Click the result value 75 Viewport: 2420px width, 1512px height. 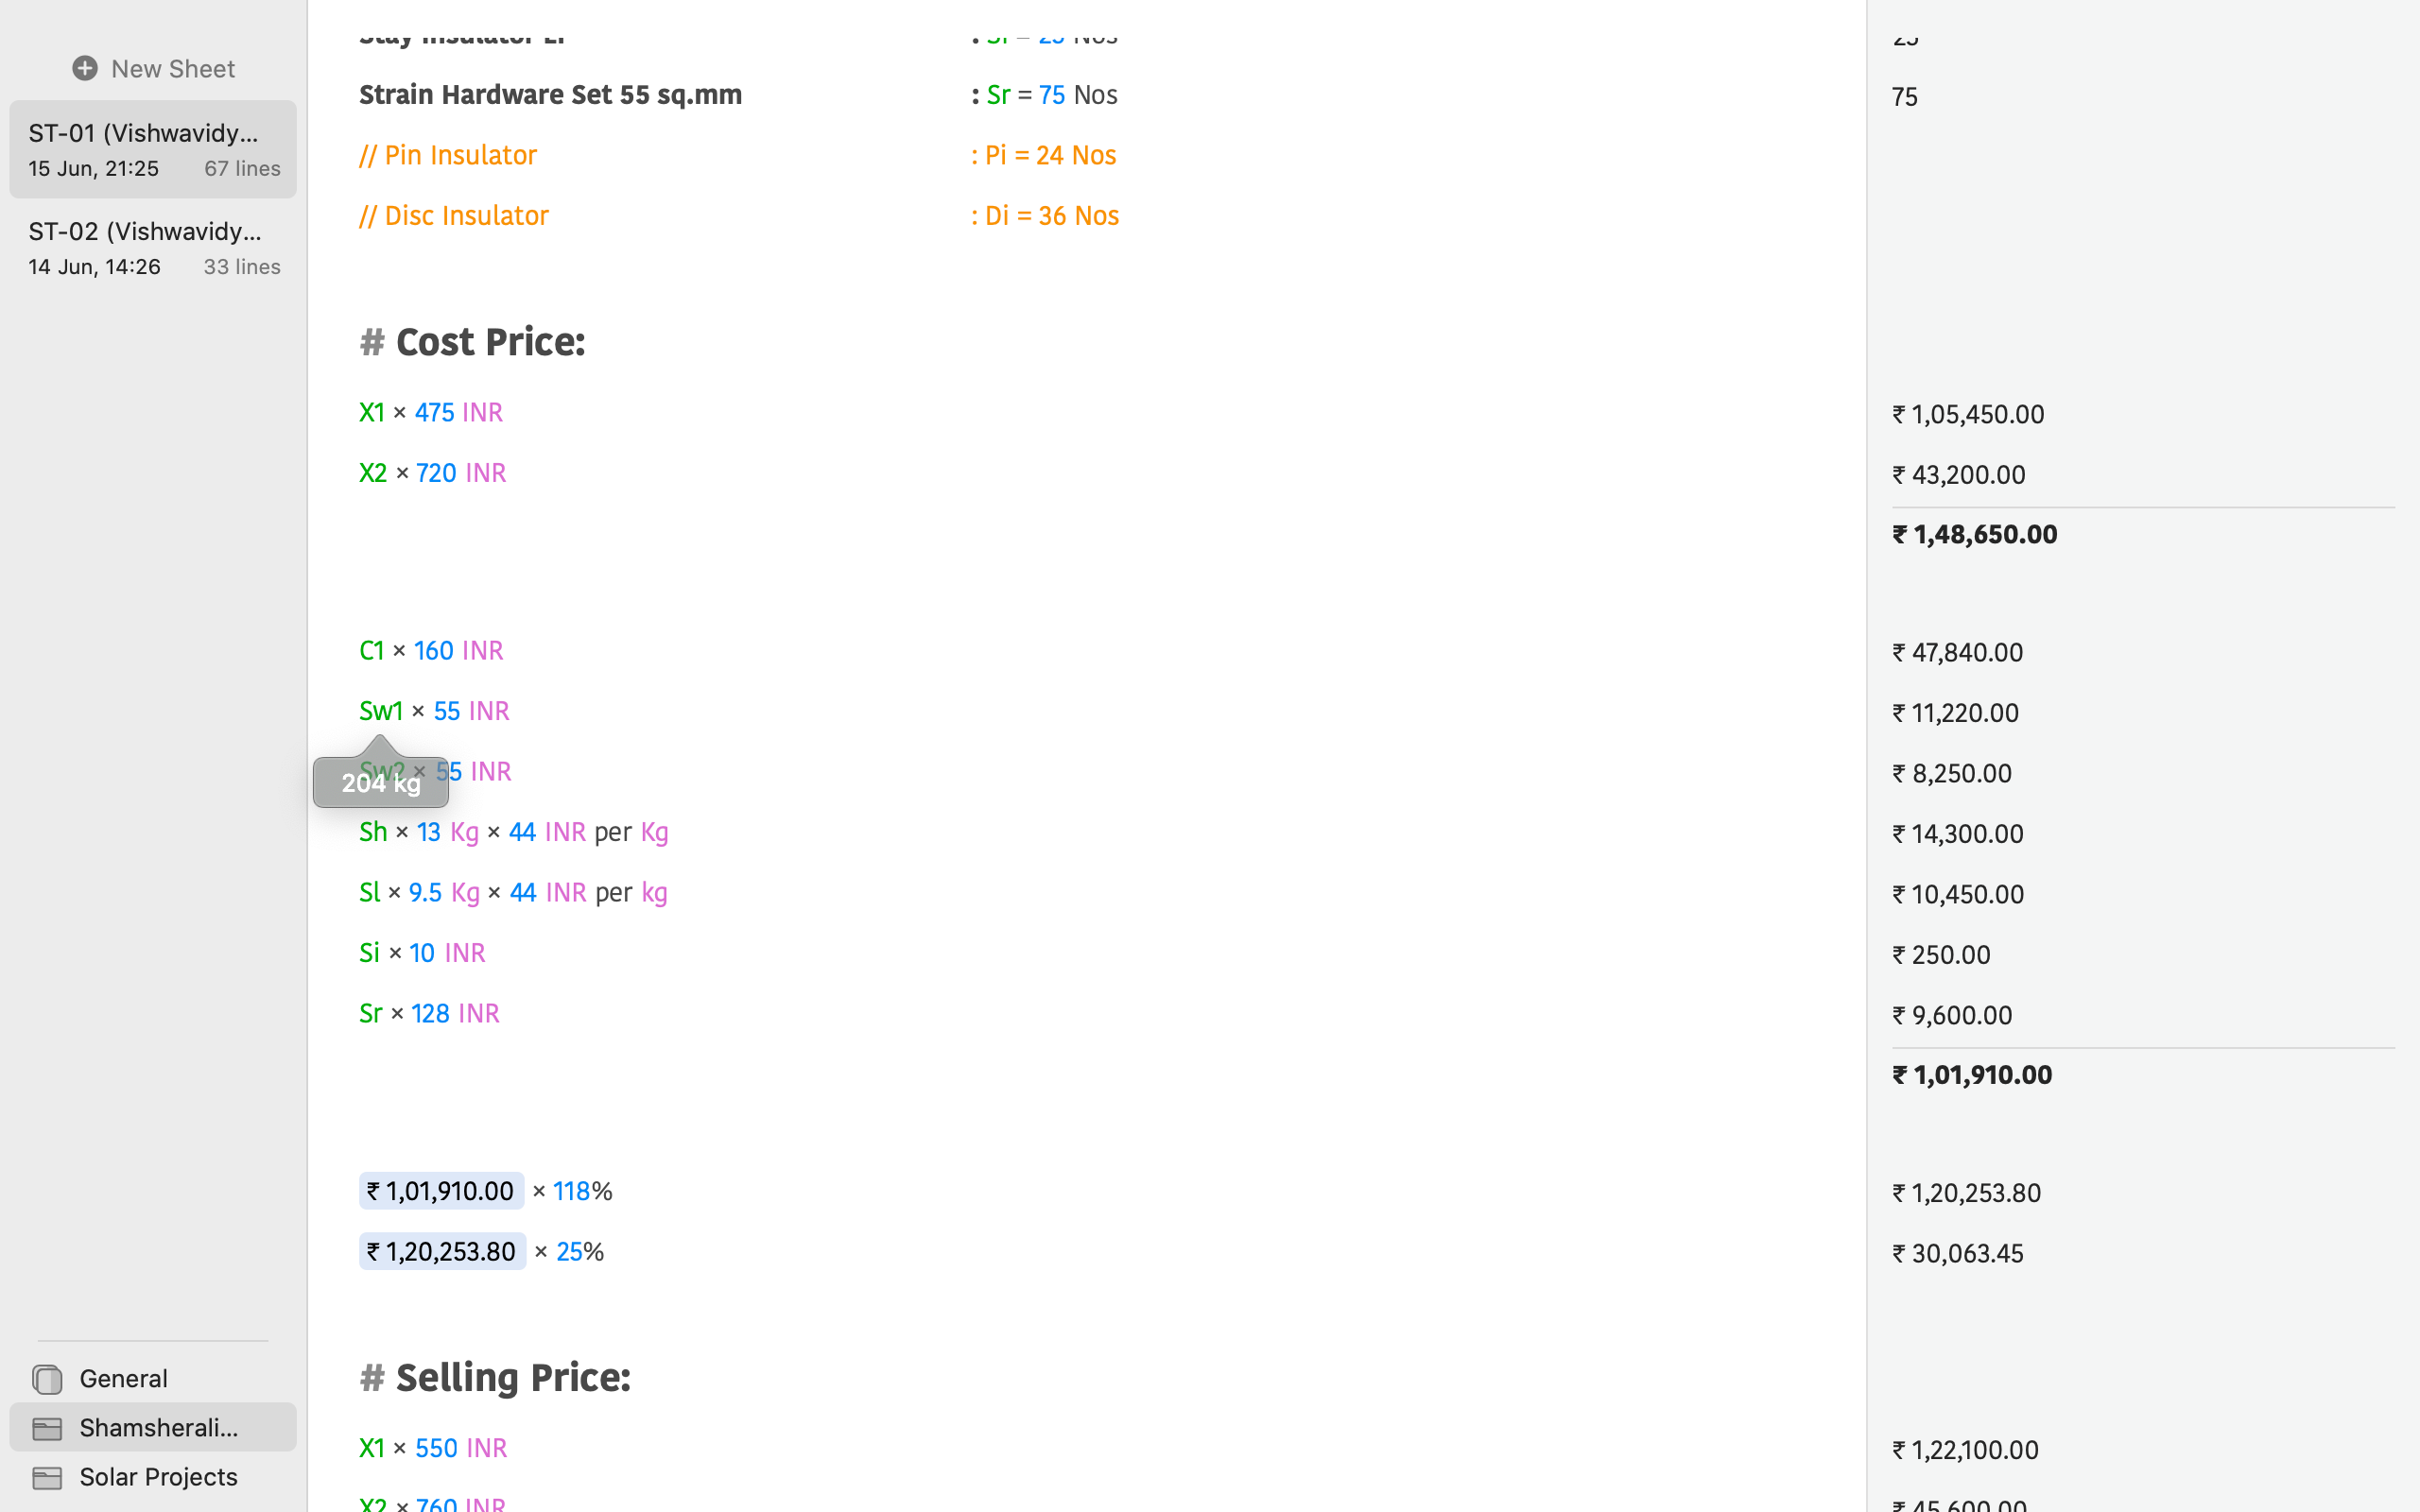[x=1905, y=97]
